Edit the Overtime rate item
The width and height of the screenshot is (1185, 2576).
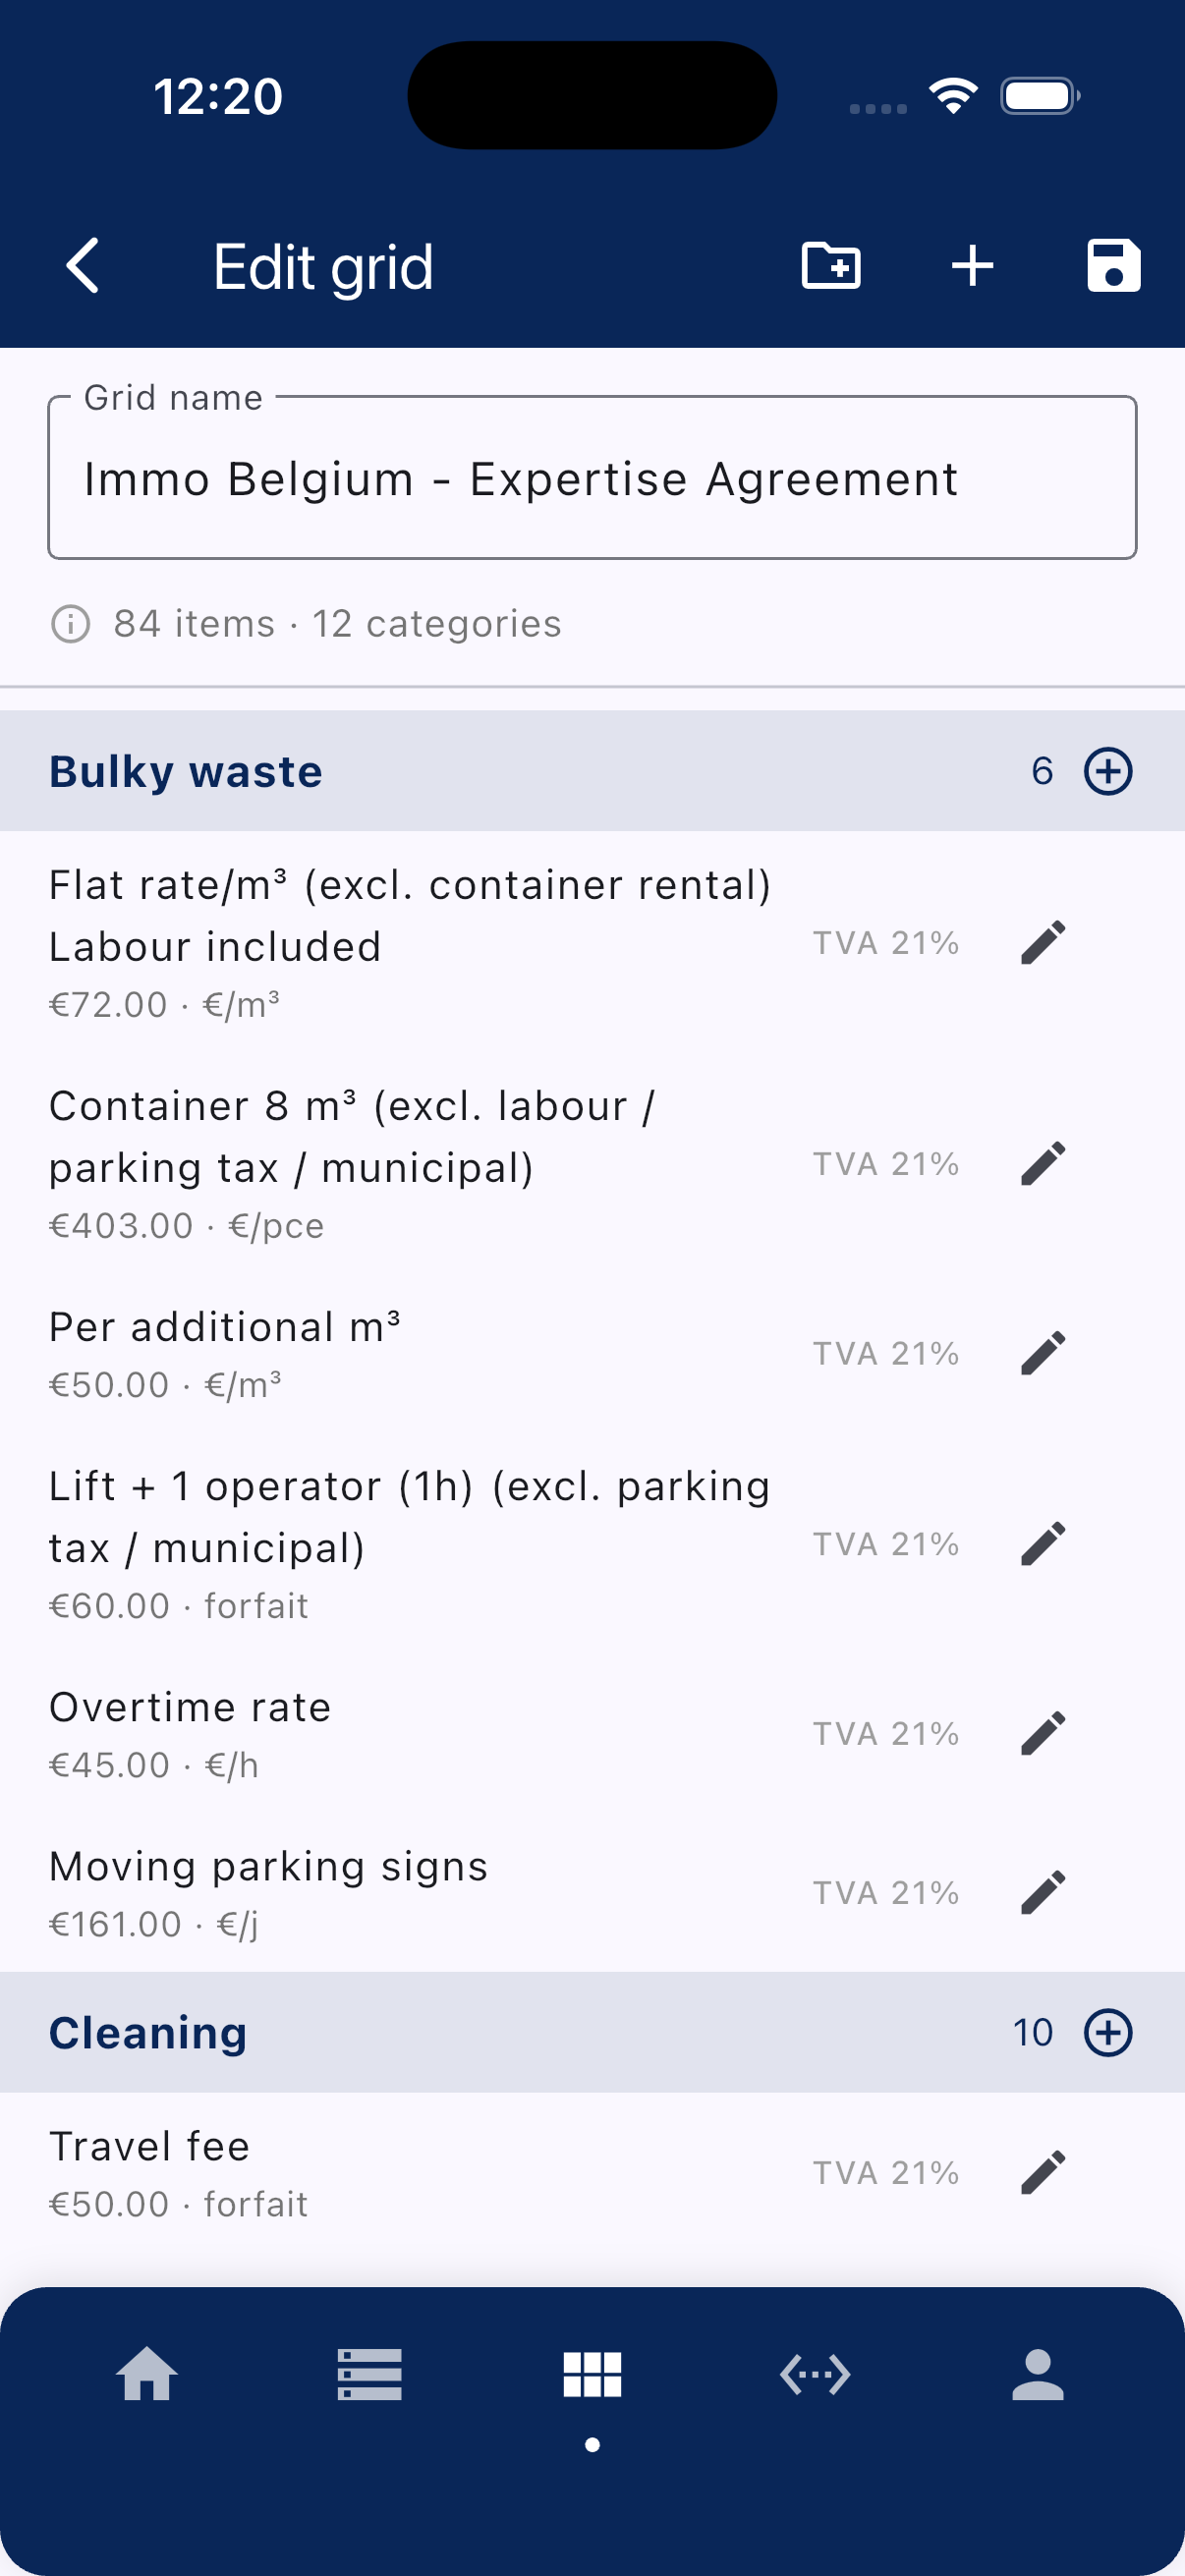pyautogui.click(x=1043, y=1733)
